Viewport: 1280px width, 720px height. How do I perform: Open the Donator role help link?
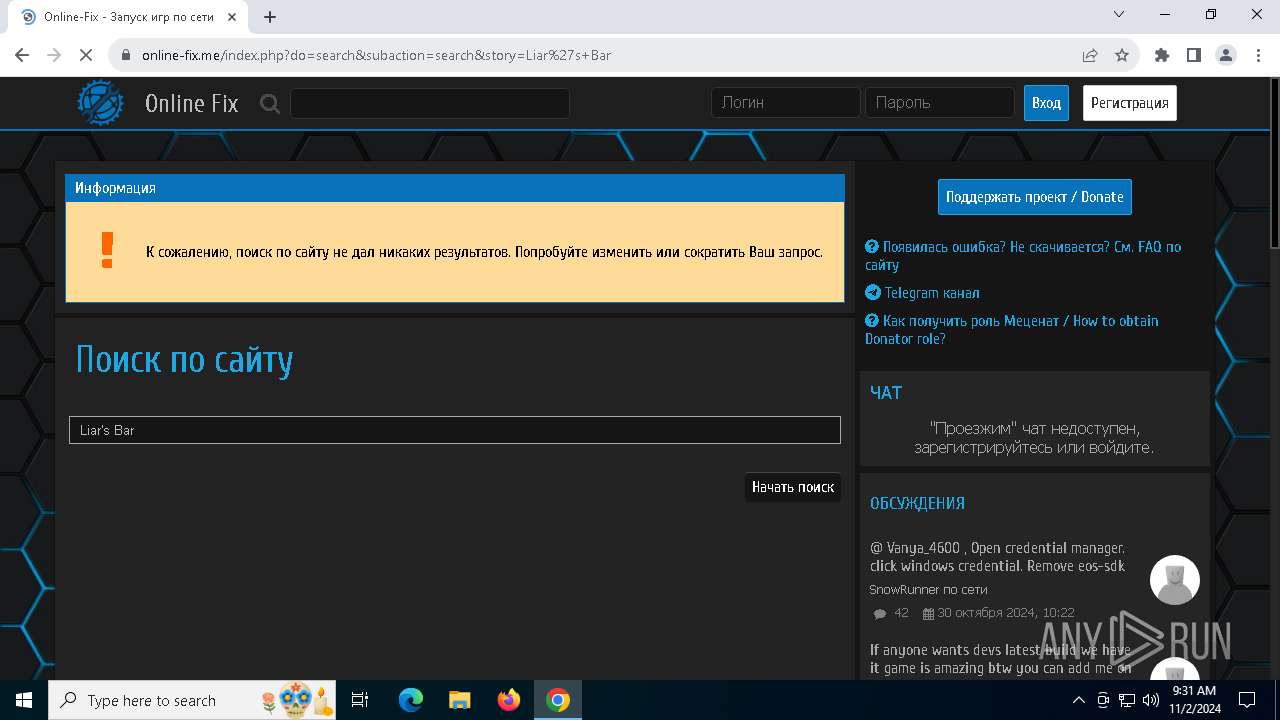1012,329
